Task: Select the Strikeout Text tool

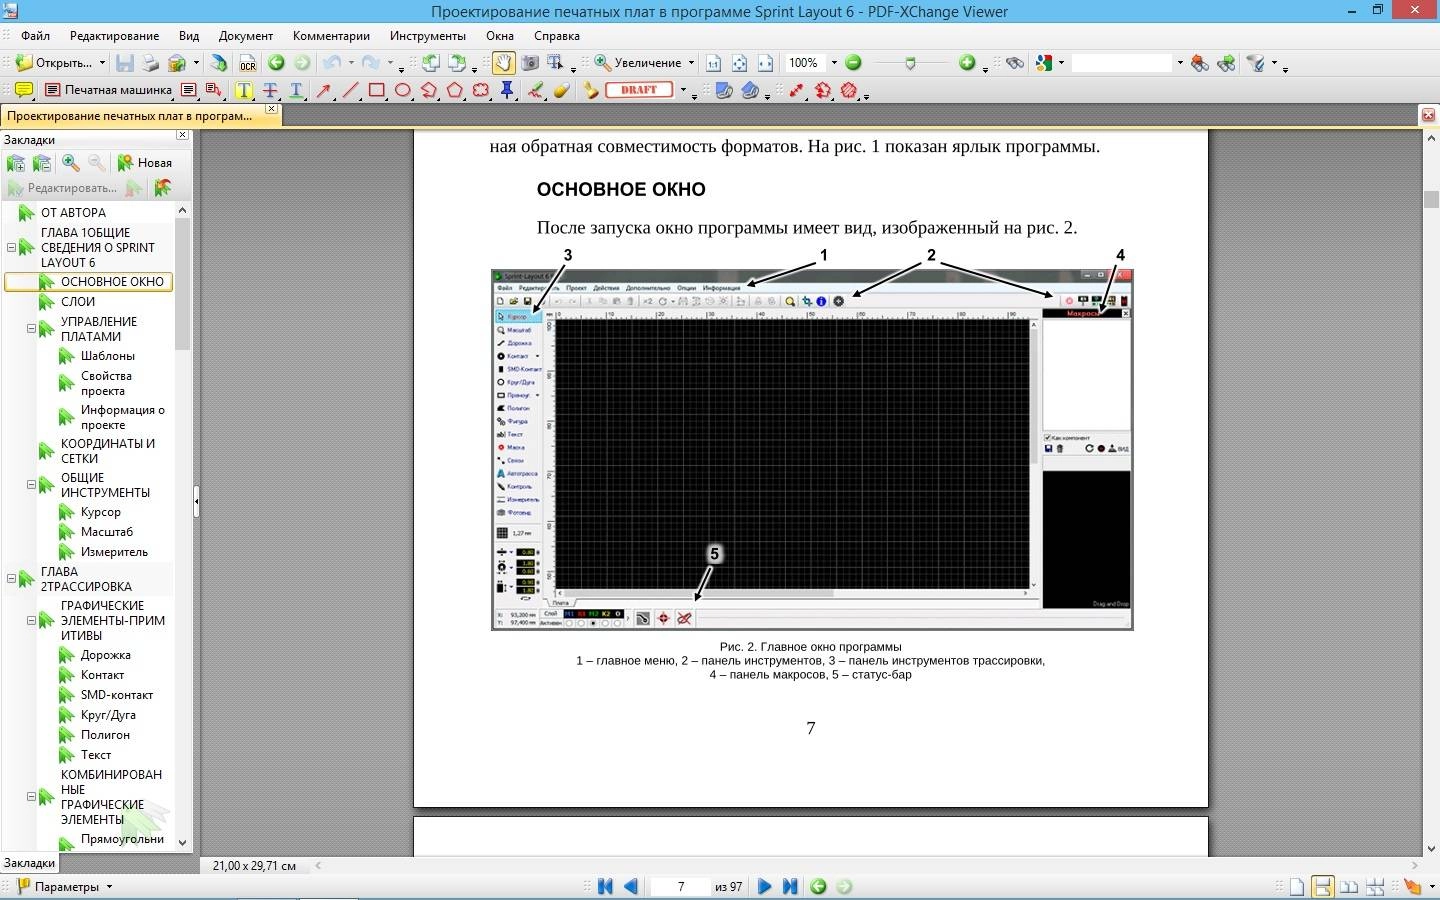Action: [x=270, y=90]
